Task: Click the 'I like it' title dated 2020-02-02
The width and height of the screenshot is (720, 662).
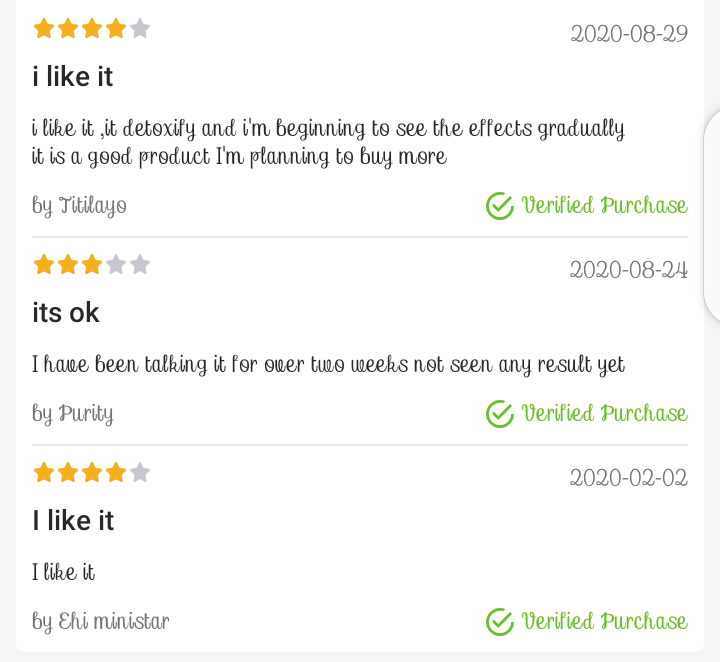Action: [73, 521]
